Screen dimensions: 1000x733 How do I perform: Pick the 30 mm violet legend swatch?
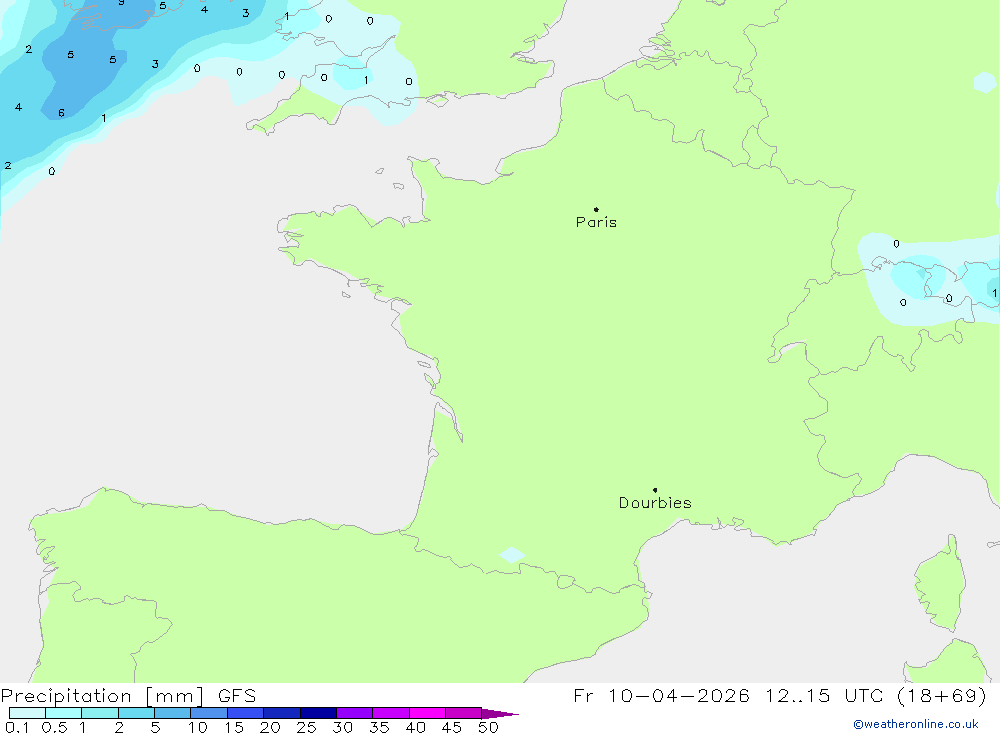click(x=354, y=713)
